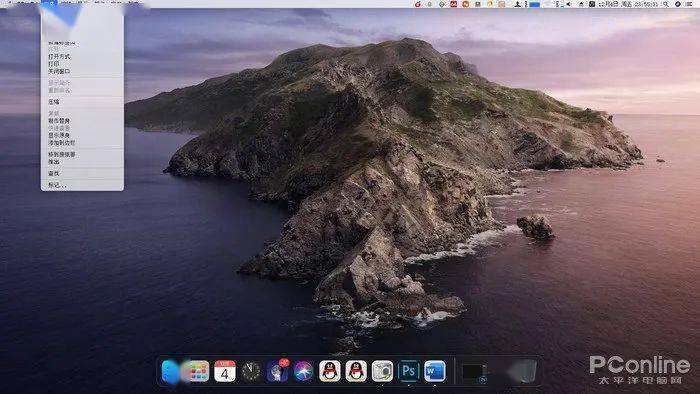Open the QQ icon right of Siri
Image resolution: width=700 pixels, height=394 pixels.
[330, 371]
